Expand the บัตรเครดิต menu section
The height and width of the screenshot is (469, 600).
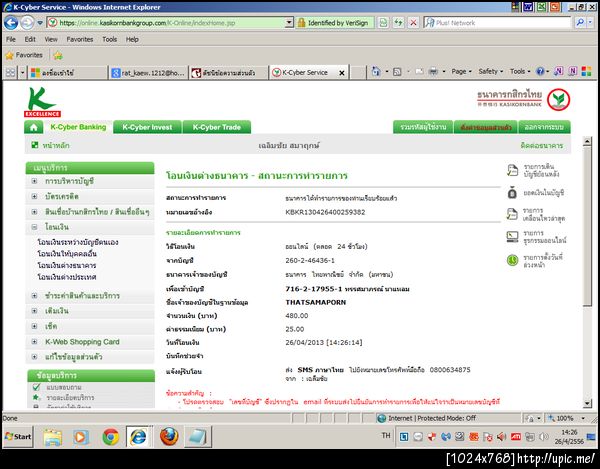(34, 196)
